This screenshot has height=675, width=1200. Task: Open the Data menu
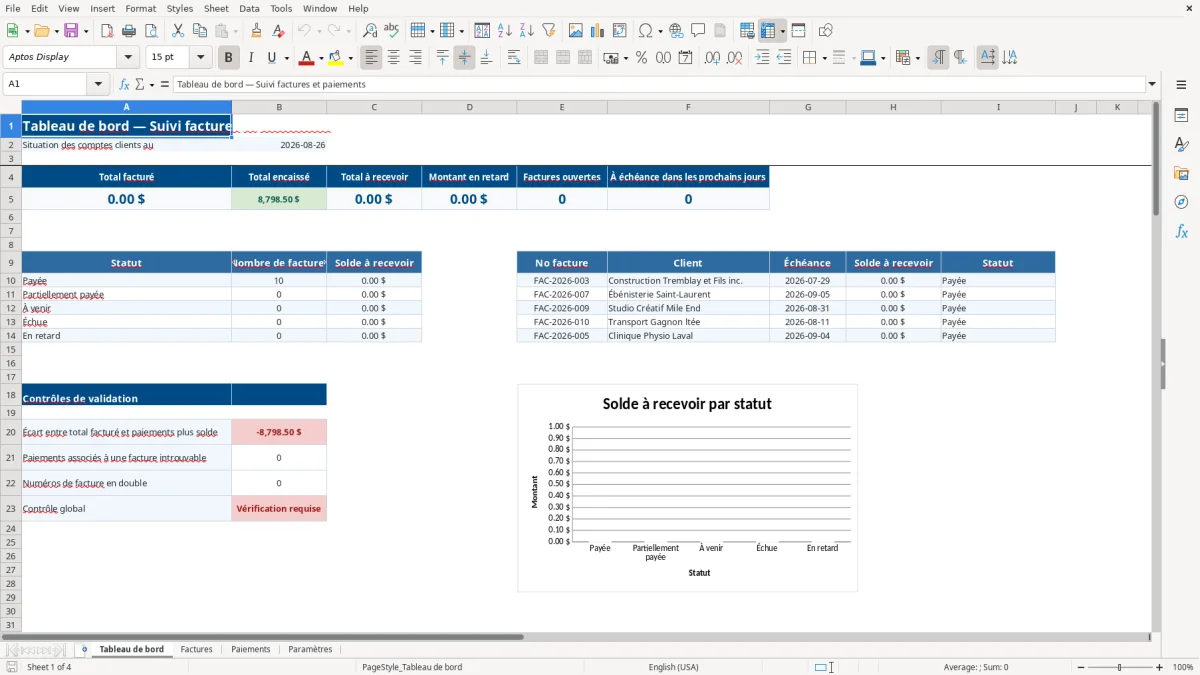249,8
